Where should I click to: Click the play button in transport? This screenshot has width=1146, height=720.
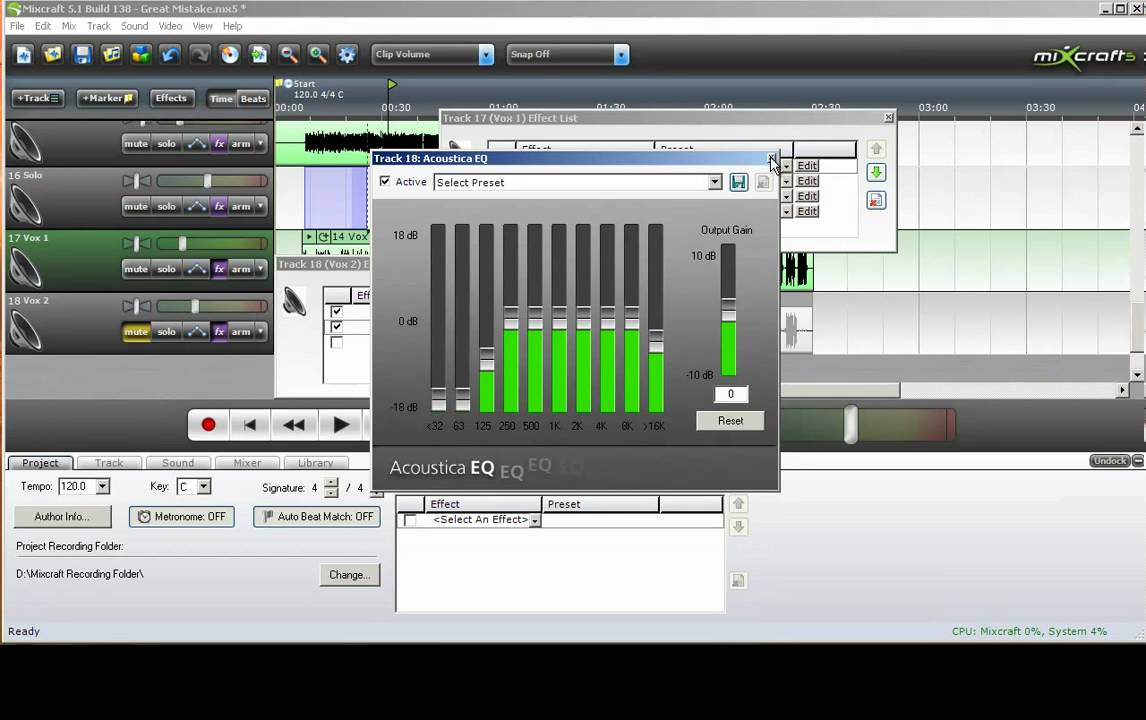(x=341, y=425)
